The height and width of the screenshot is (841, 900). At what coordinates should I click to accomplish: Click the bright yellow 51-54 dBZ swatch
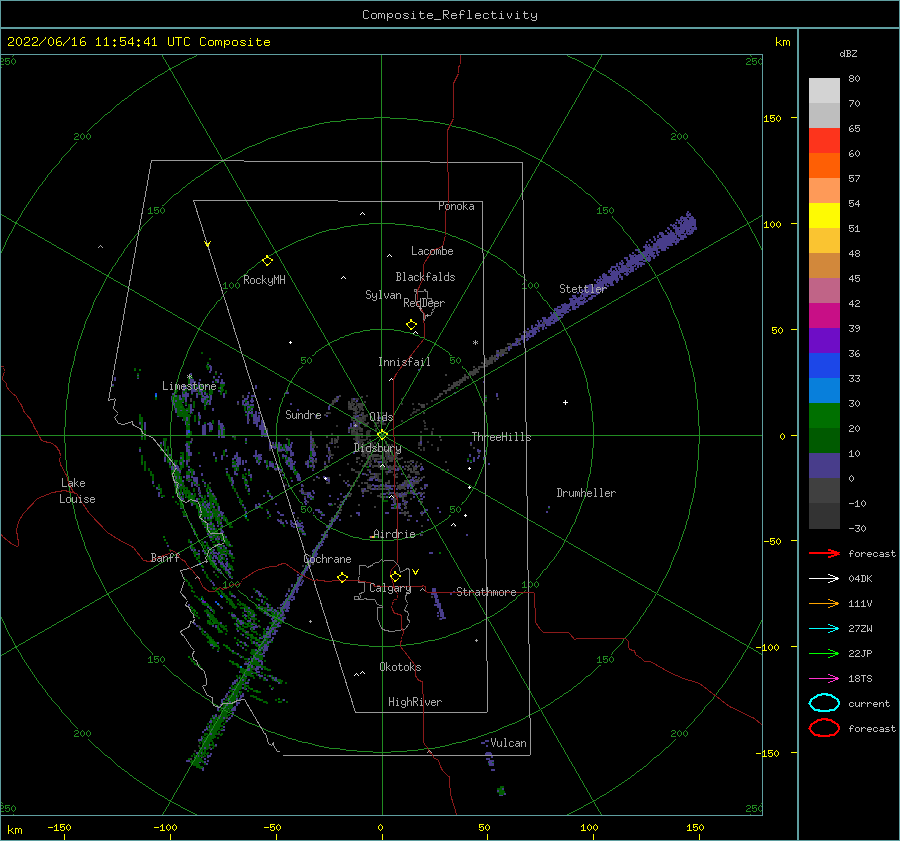click(824, 215)
